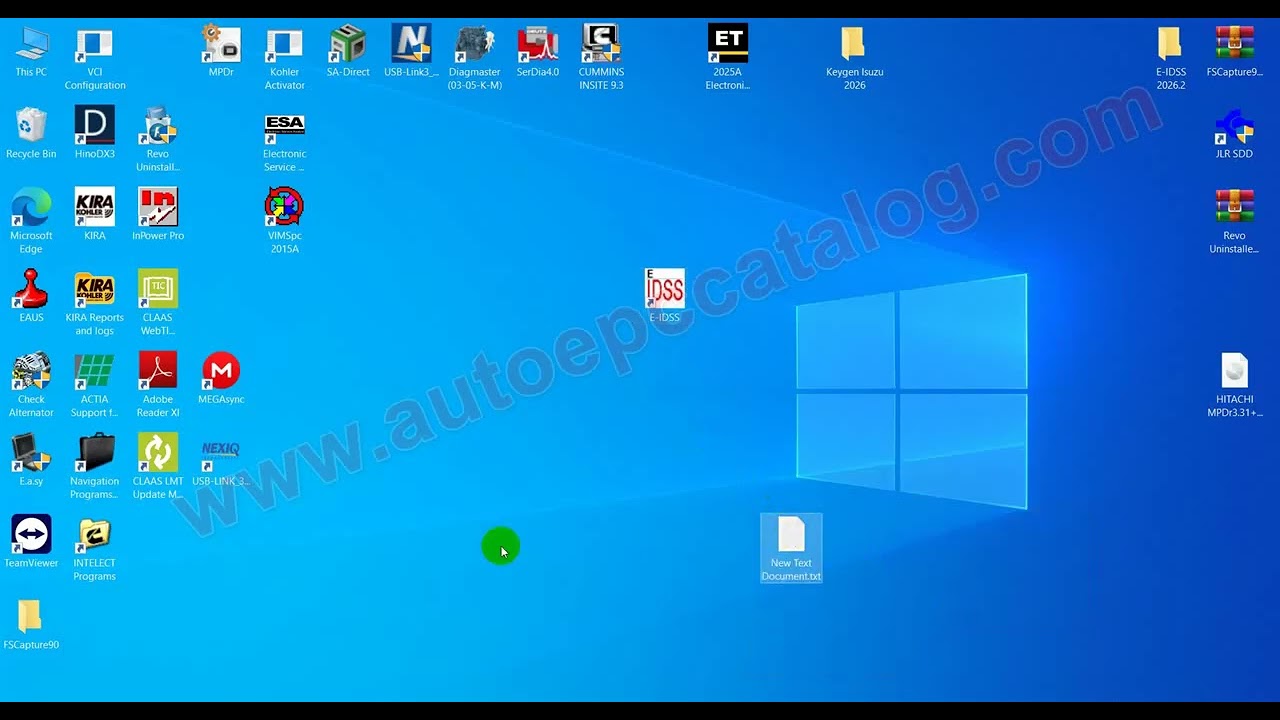The image size is (1280, 720).
Task: Open the SA-Direct desktop shortcut
Action: [x=348, y=52]
